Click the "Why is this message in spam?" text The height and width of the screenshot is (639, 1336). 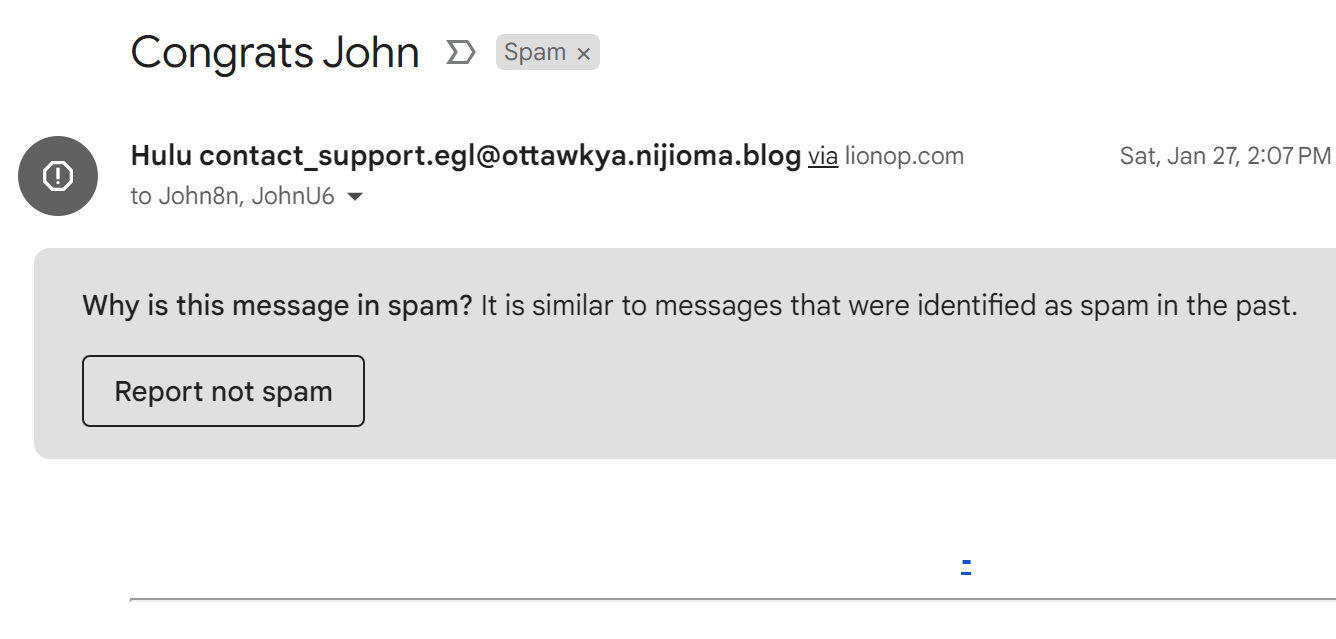point(277,305)
